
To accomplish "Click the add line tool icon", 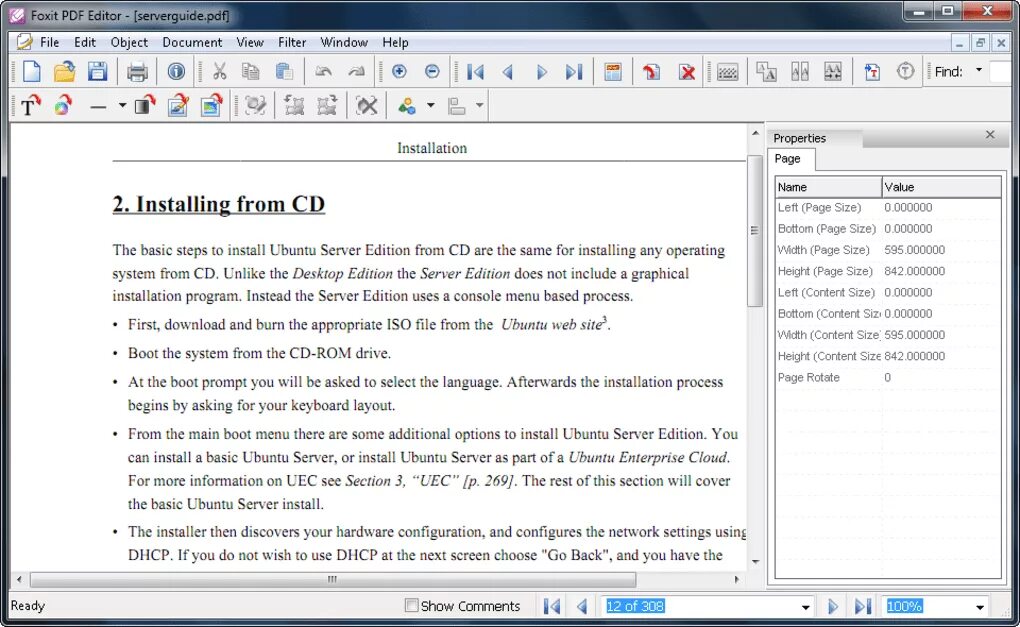I will coord(98,106).
